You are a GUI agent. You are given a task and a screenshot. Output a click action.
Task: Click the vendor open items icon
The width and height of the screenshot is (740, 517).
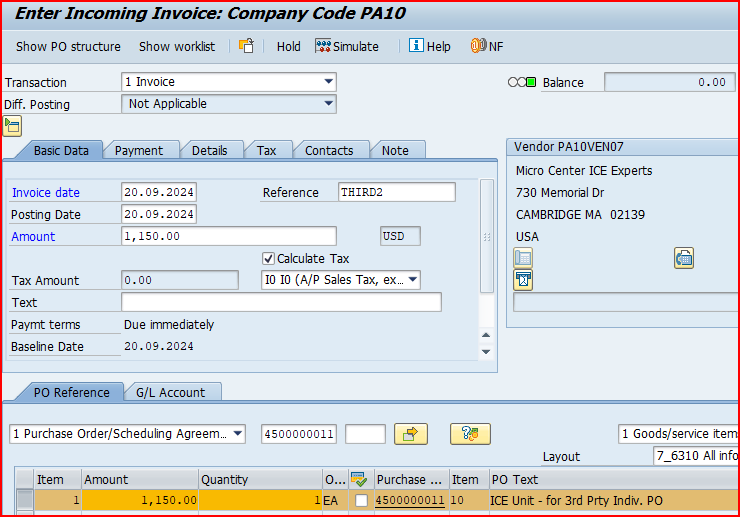684,258
